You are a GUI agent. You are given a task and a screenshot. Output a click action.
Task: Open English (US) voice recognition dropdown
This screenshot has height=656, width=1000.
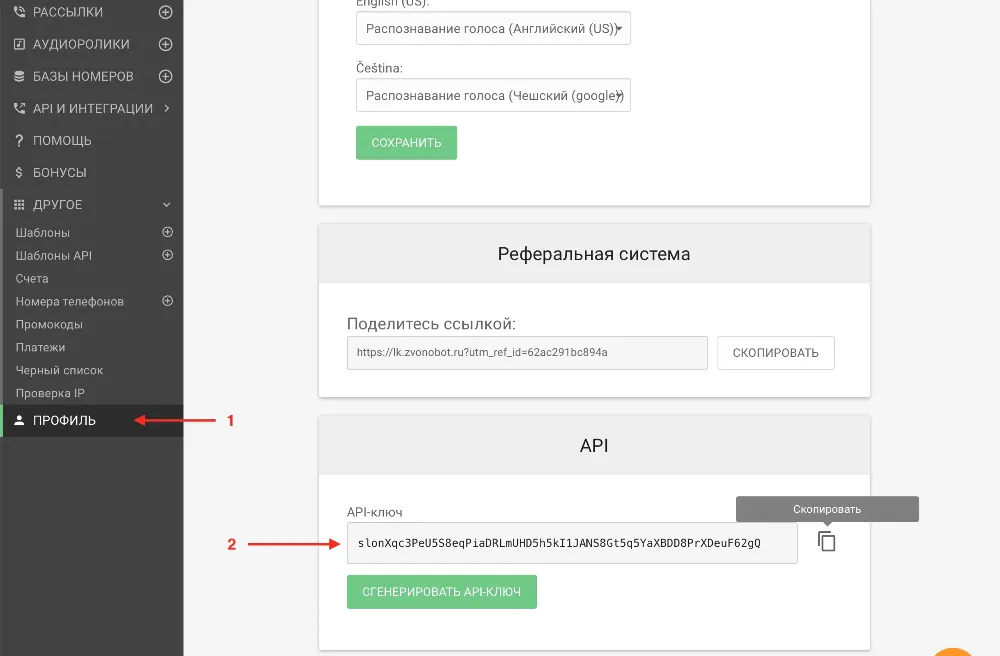pos(493,29)
